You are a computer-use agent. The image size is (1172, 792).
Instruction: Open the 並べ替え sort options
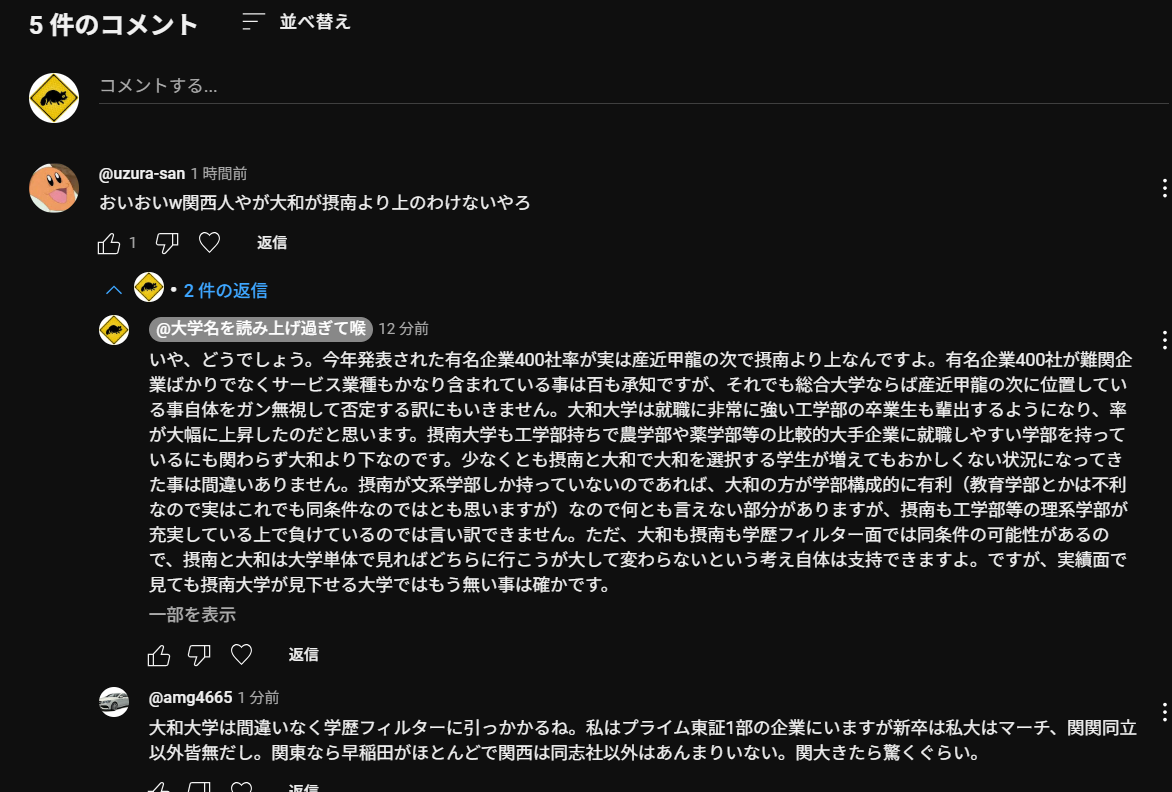click(x=297, y=22)
